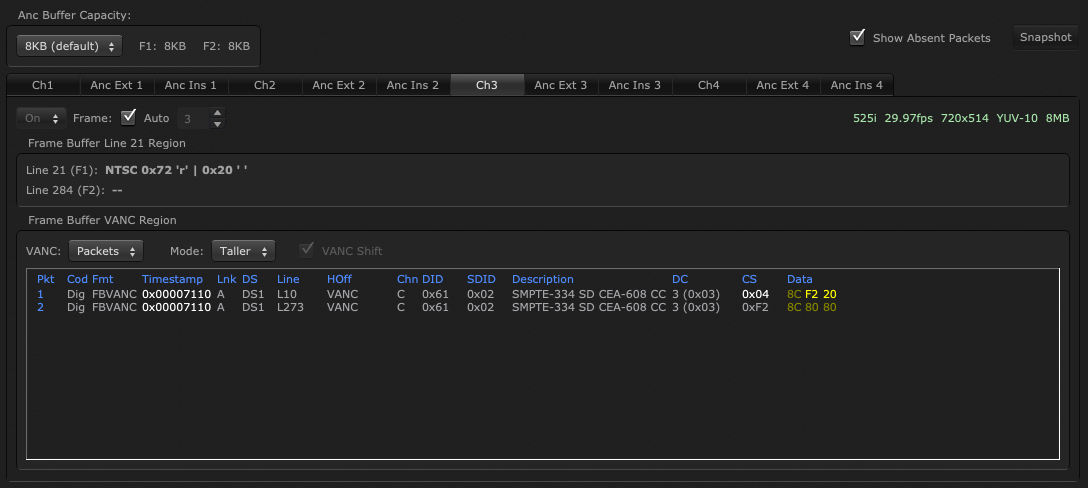This screenshot has height=488, width=1088.
Task: Click the Timestamp column header
Action: 172,279
